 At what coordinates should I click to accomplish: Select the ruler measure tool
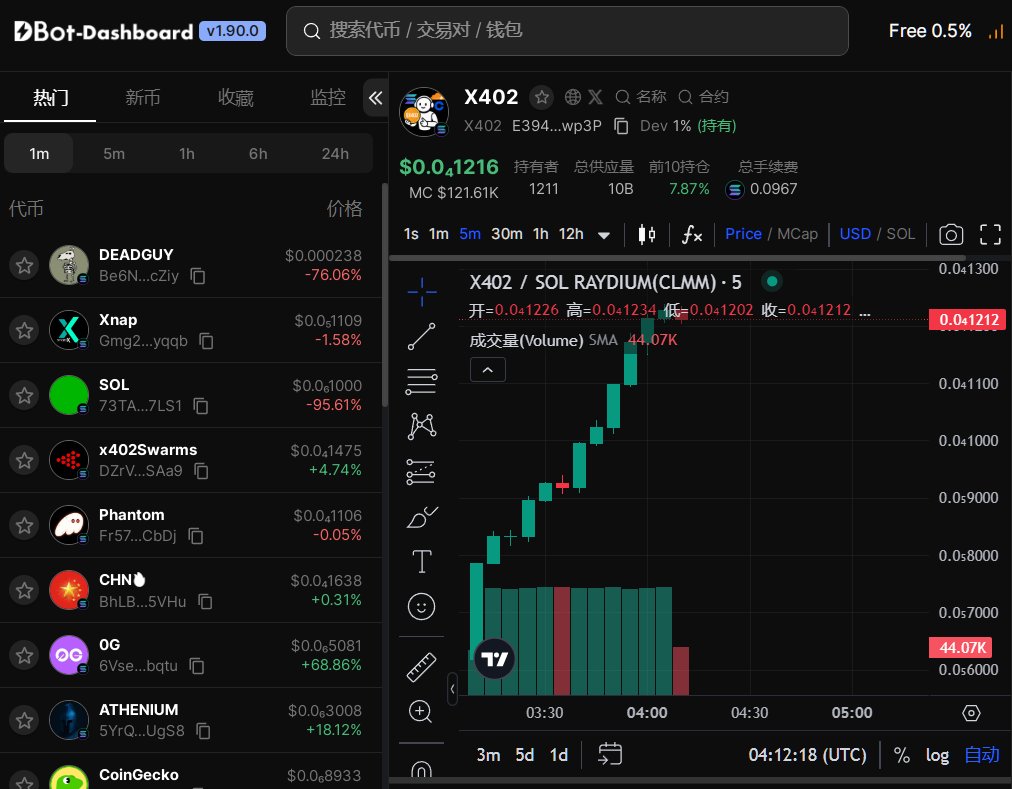click(421, 667)
